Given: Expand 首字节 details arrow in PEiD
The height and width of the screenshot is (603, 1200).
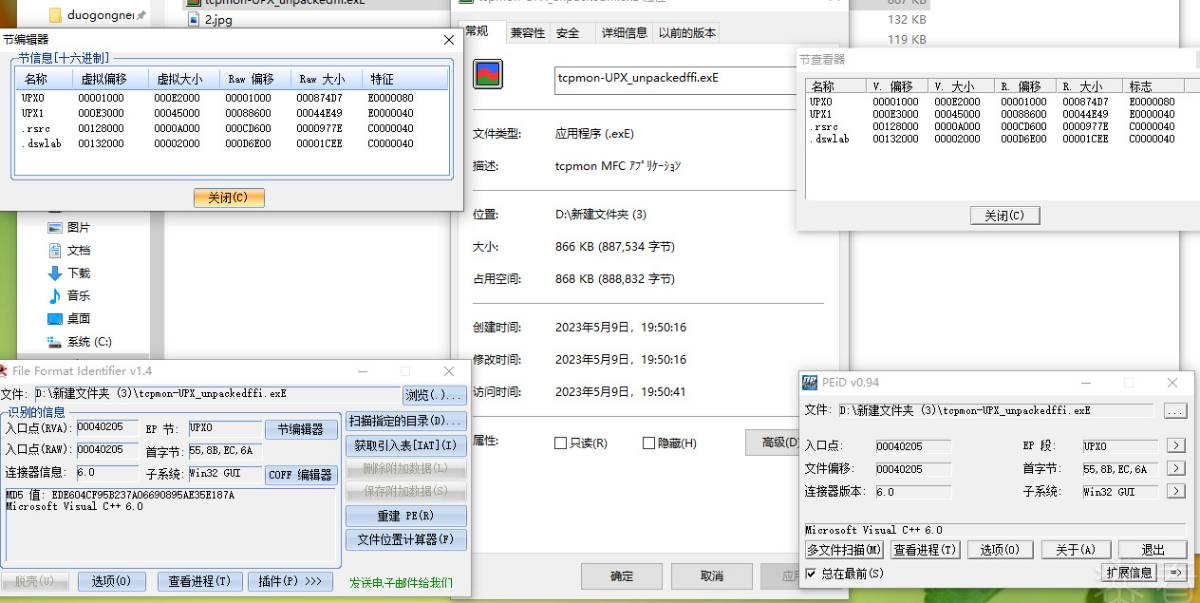Looking at the screenshot, I should pos(1176,469).
